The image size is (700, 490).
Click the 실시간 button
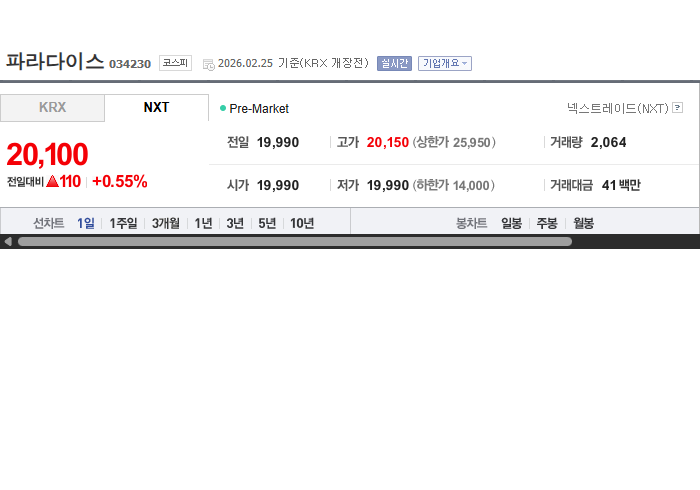pos(394,63)
